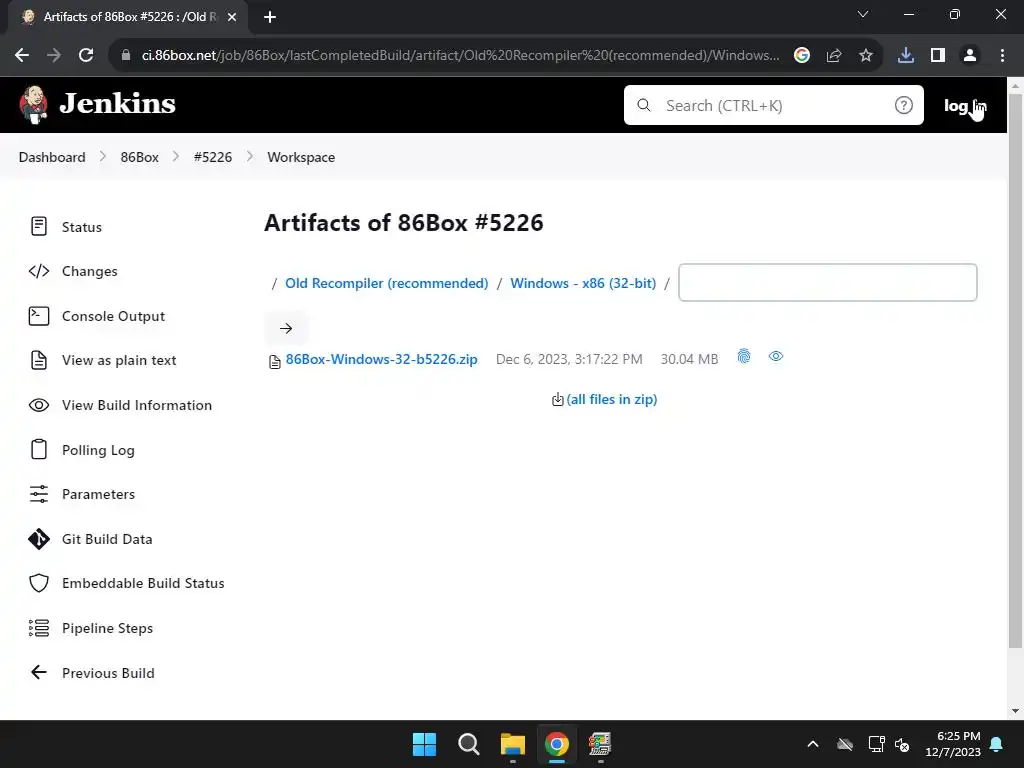The width and height of the screenshot is (1024, 768).
Task: Open Embeddable Build Status
Action: (127, 583)
